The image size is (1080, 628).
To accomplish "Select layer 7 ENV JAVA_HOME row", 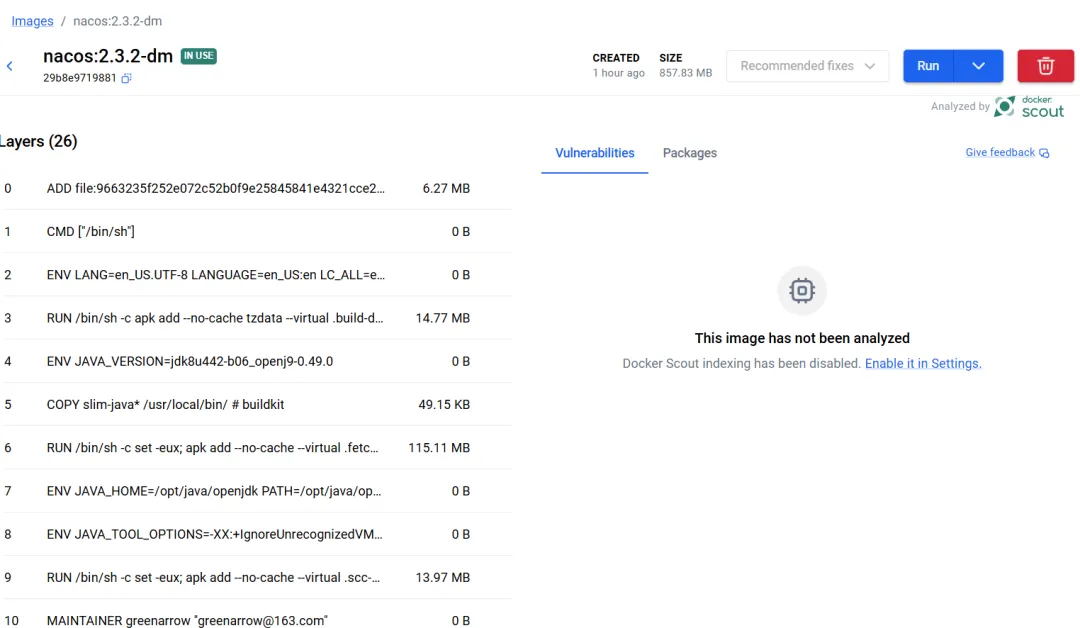I will (x=256, y=491).
